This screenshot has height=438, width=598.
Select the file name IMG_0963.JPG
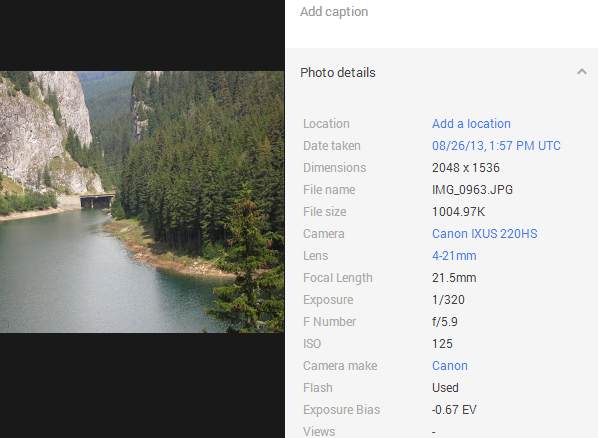tap(472, 190)
